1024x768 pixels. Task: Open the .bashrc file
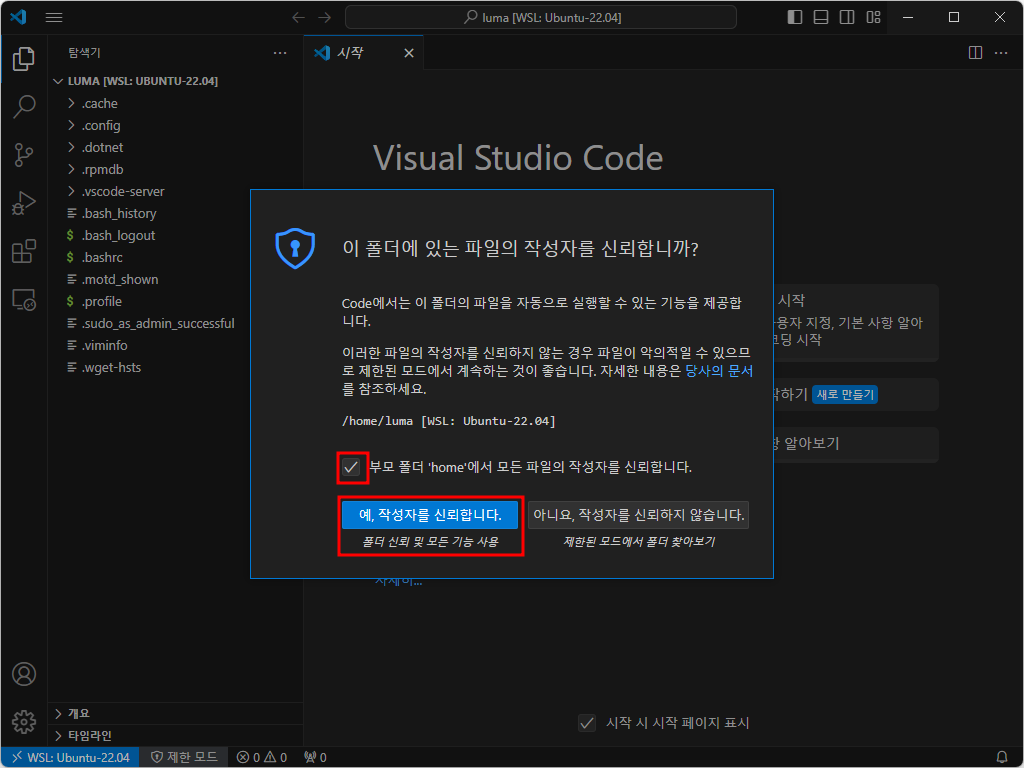pos(175,258)
